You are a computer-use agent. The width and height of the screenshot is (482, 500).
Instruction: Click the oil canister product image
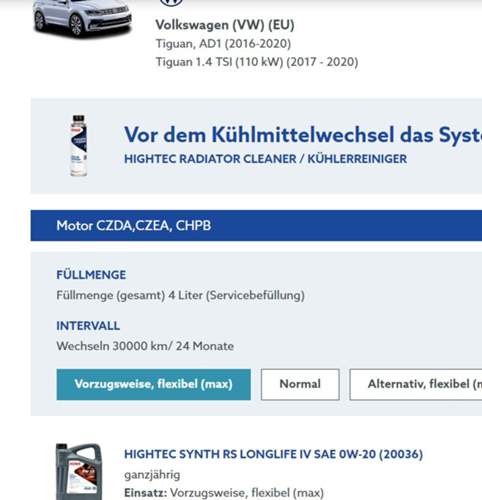pyautogui.click(x=79, y=471)
